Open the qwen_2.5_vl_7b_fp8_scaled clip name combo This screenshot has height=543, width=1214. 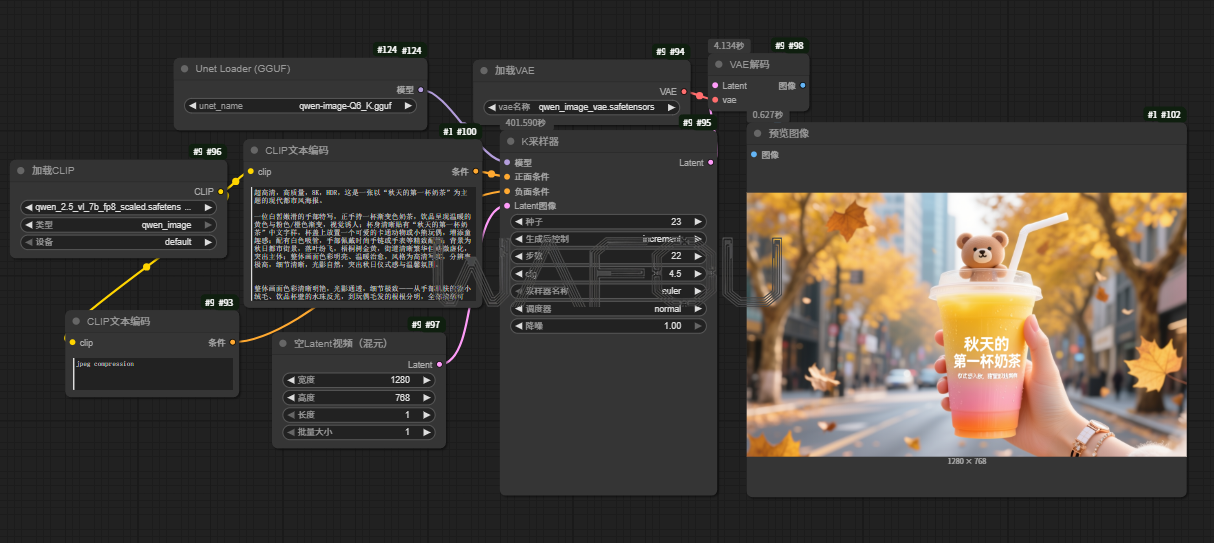click(x=119, y=207)
